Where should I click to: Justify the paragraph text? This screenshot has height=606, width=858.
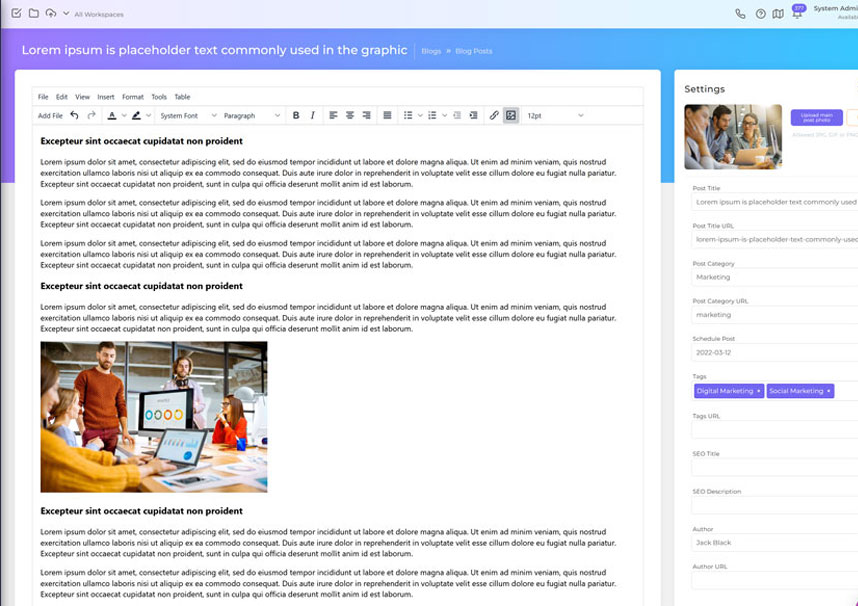tap(387, 115)
